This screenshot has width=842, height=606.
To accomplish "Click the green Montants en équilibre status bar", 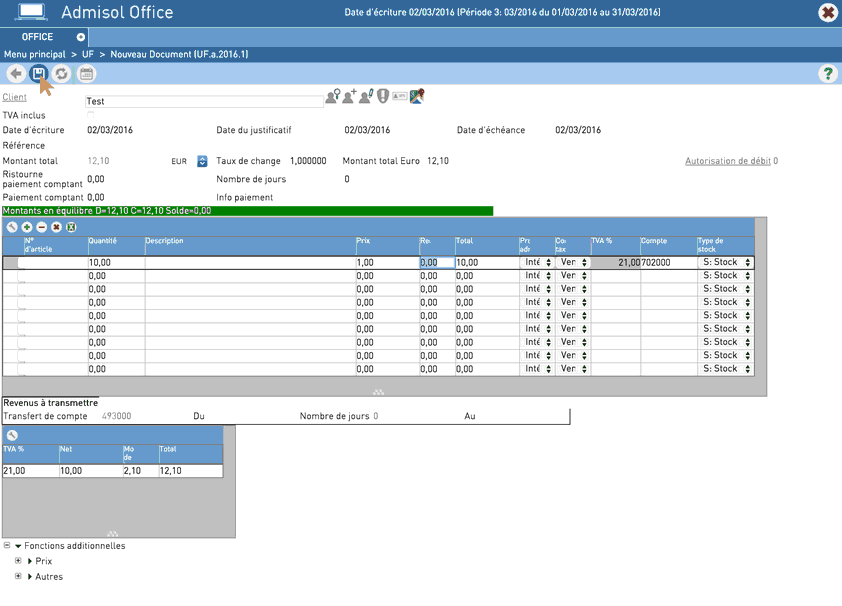I will pyautogui.click(x=248, y=211).
